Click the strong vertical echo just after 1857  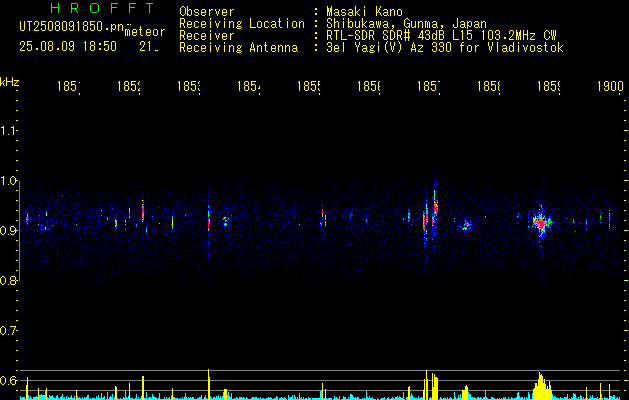tap(435, 207)
